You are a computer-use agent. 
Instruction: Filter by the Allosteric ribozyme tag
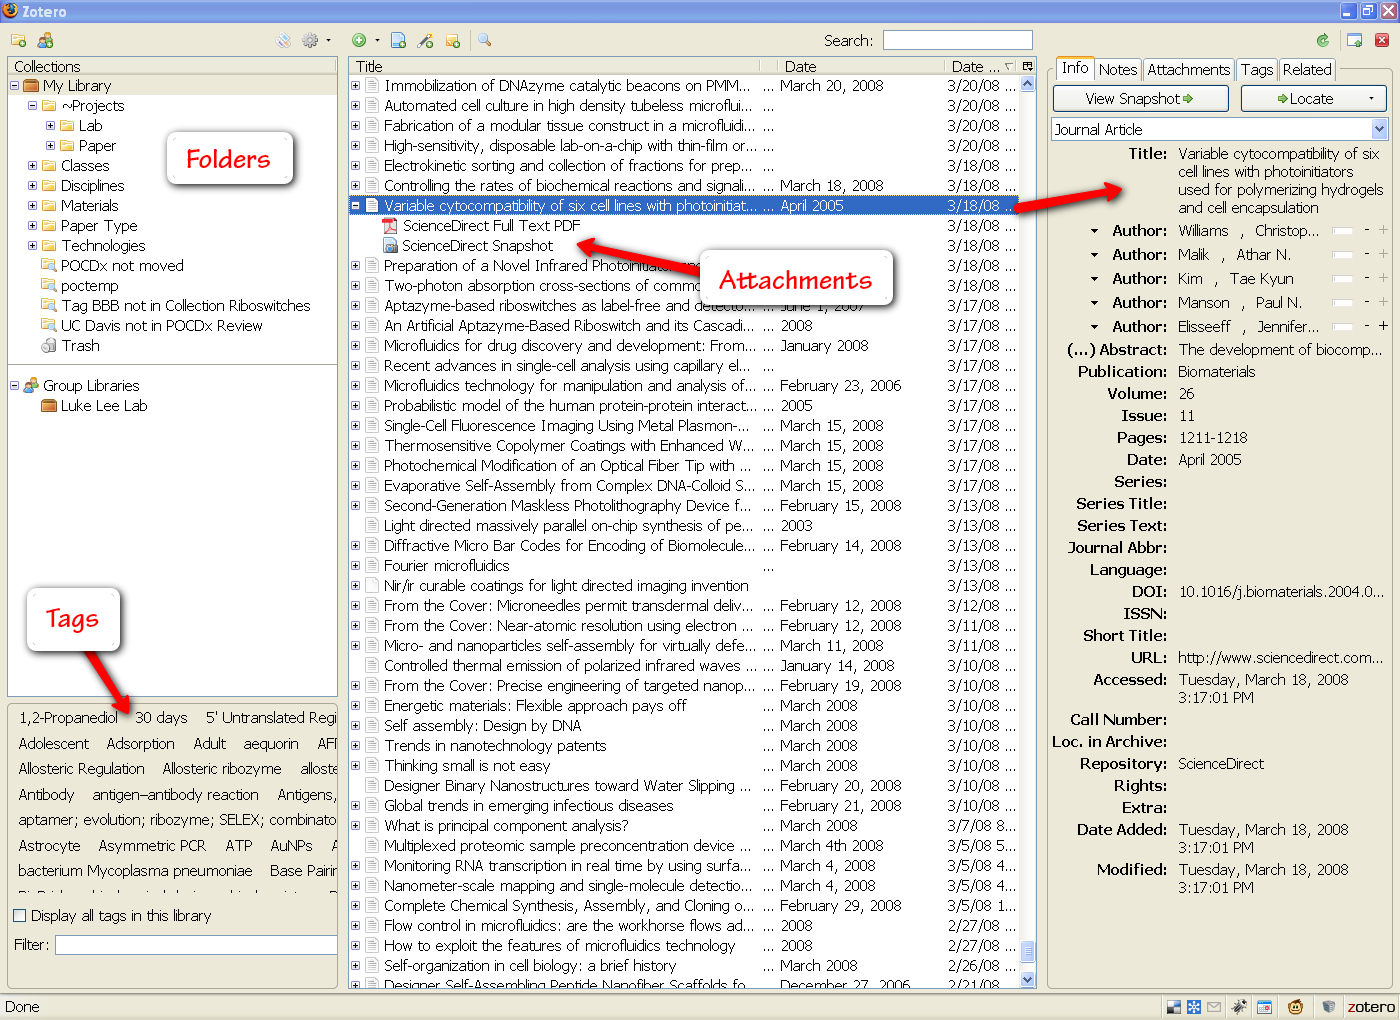tap(222, 769)
